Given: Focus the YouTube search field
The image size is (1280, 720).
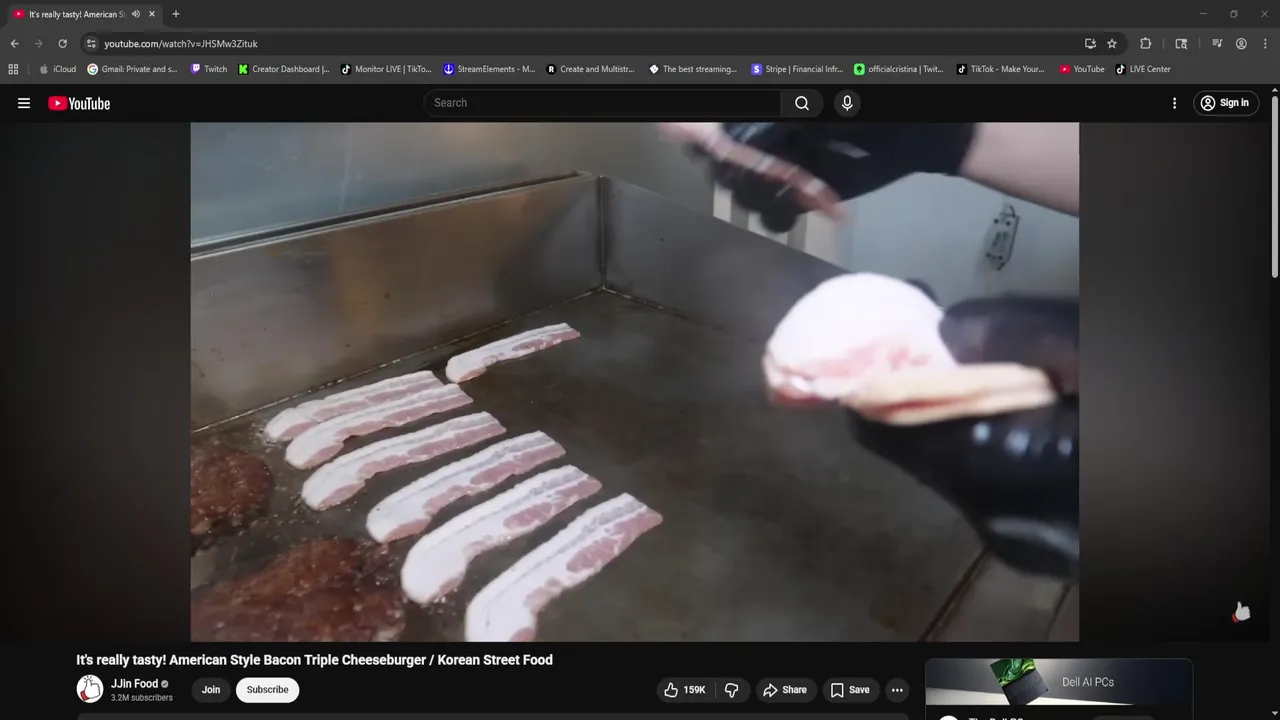Looking at the screenshot, I should pos(603,103).
